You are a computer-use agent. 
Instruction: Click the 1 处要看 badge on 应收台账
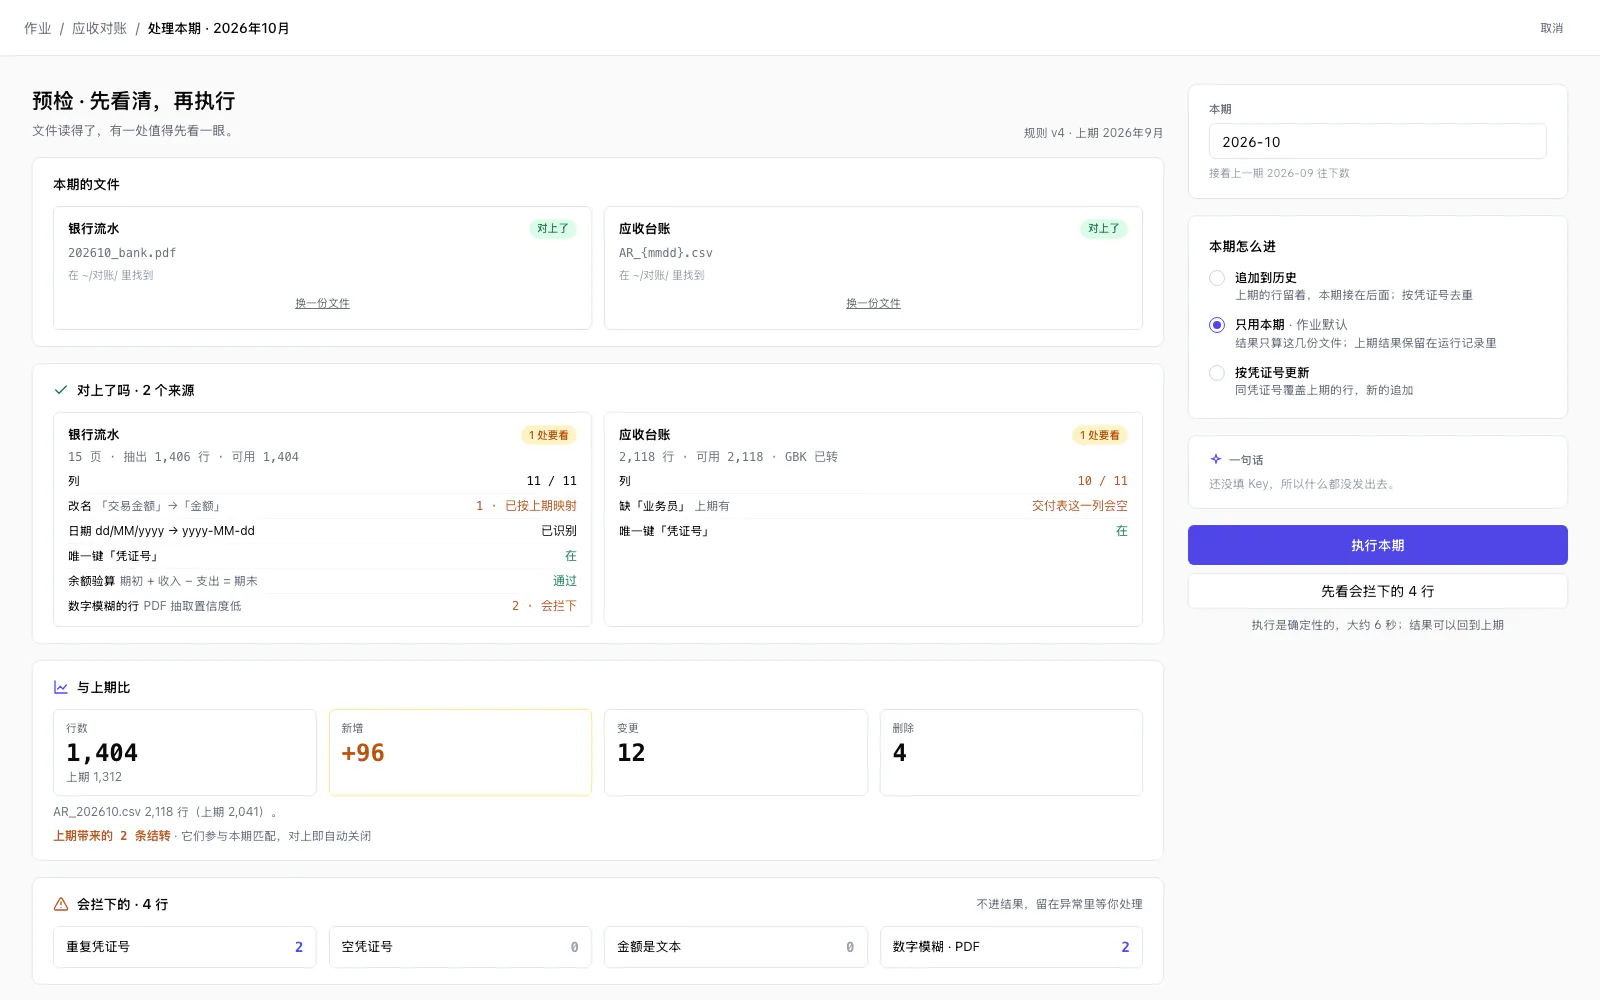(x=1100, y=435)
